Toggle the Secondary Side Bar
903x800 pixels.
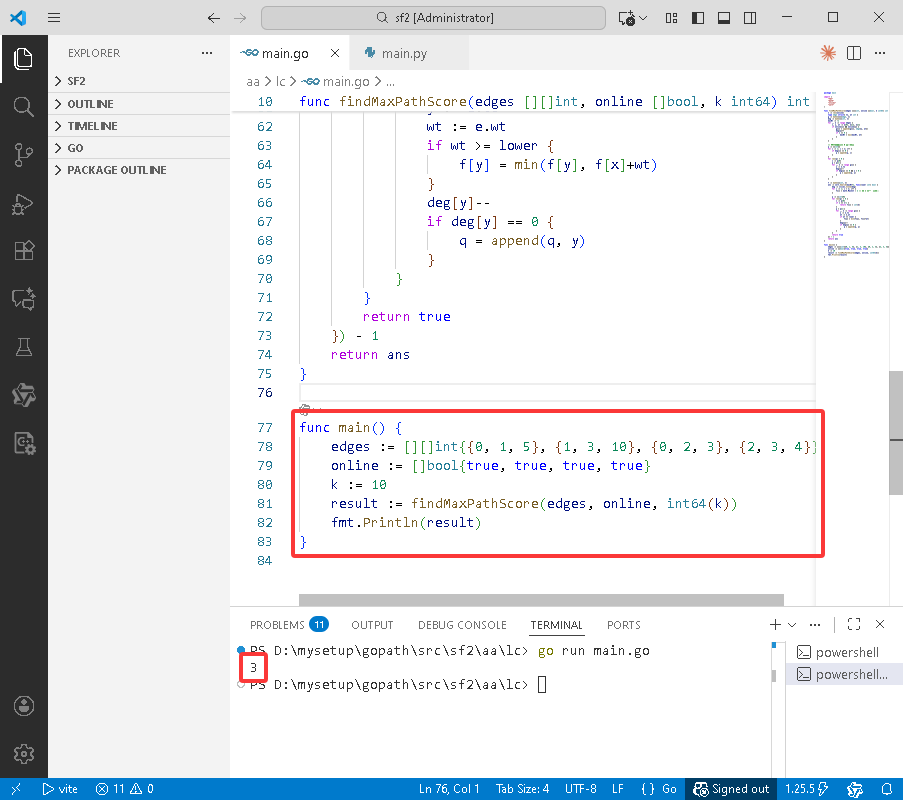[750, 18]
